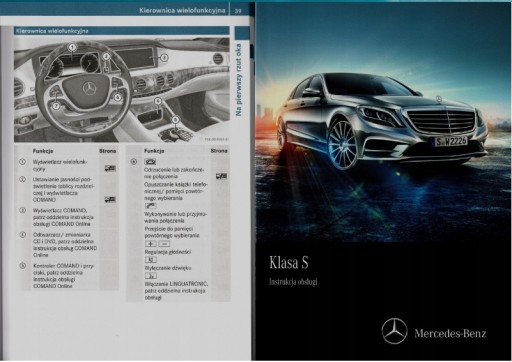This screenshot has width=512, height=362.
Task: Click the 'Odtwarzacz / zmieniarka CD i DVD' row
Action: click(x=65, y=245)
